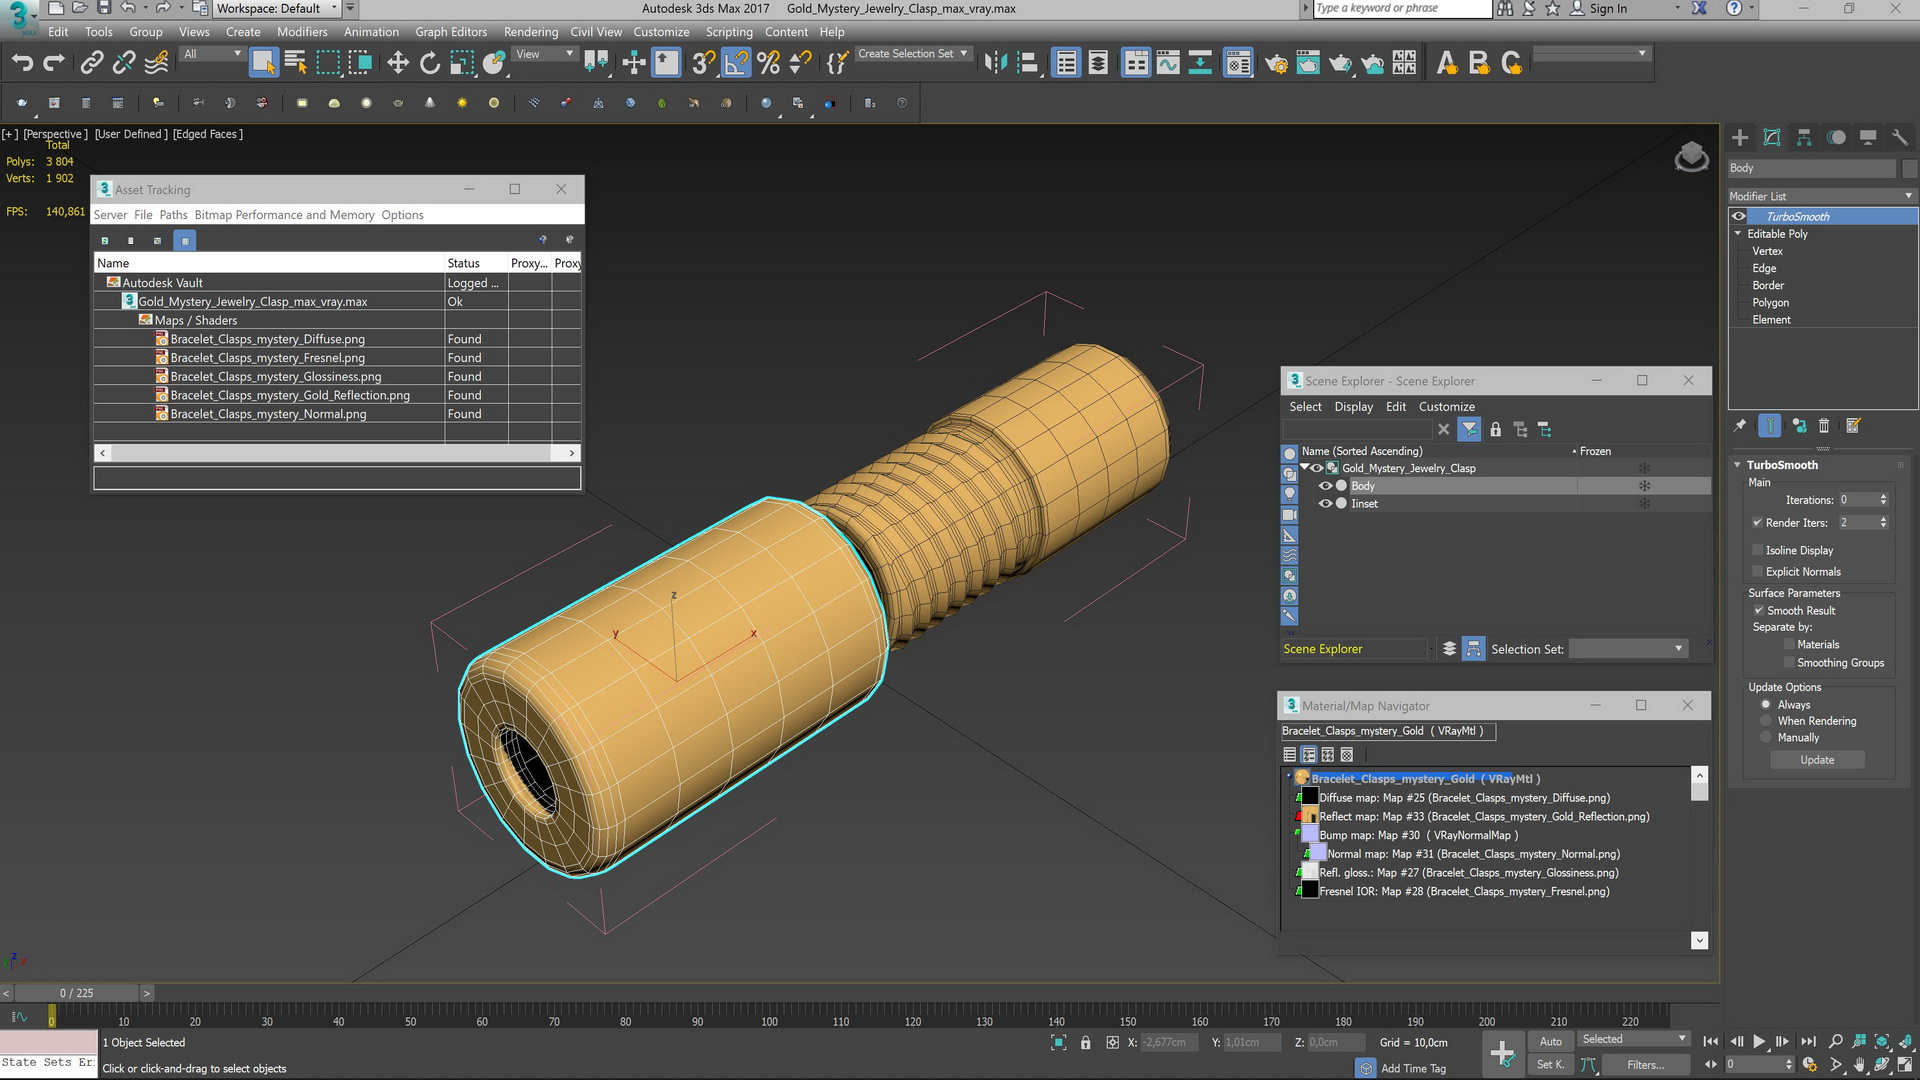Open the Display menu in Scene Explorer

pyautogui.click(x=1353, y=407)
